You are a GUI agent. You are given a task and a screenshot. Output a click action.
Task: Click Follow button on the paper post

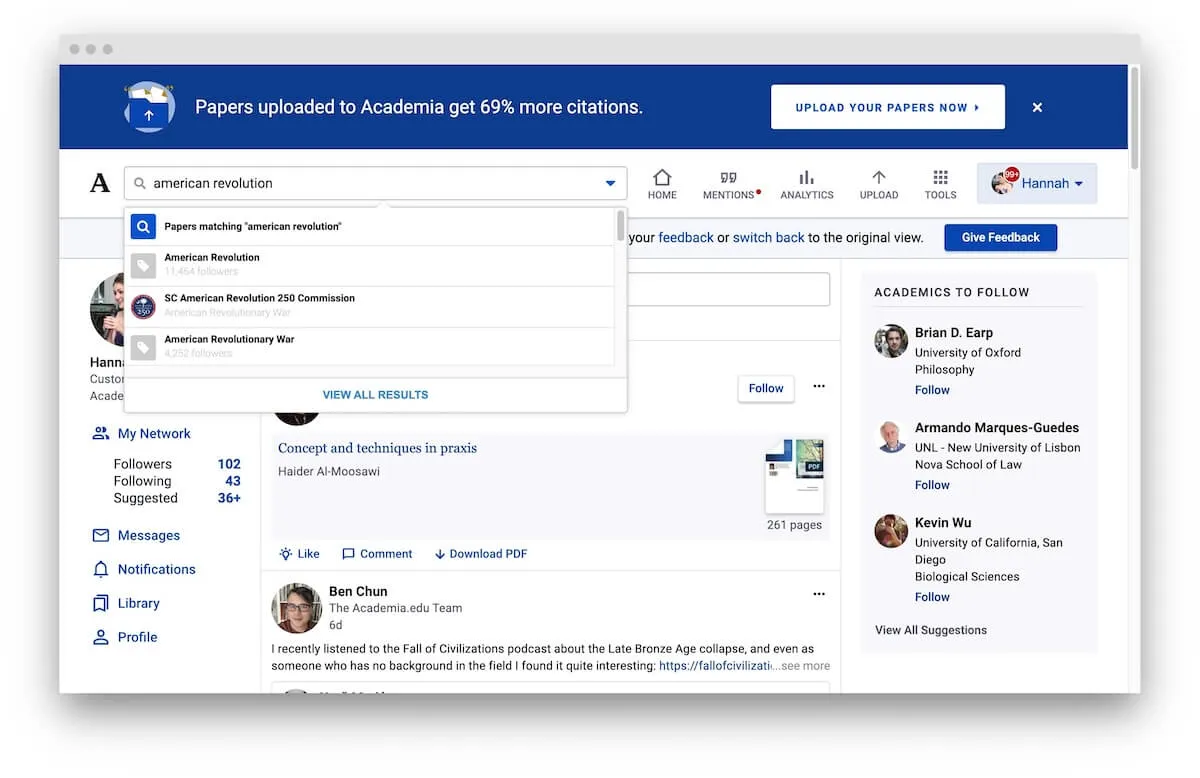click(x=766, y=389)
